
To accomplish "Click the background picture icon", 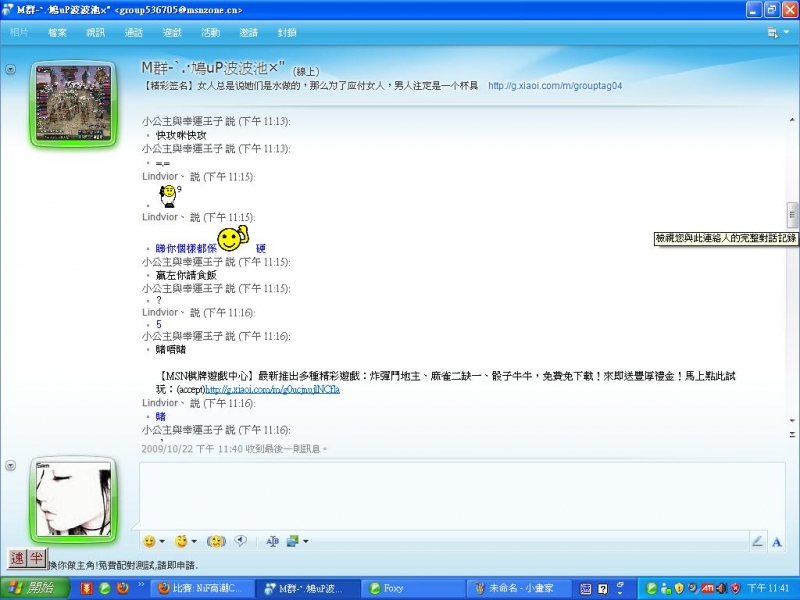I will point(293,541).
